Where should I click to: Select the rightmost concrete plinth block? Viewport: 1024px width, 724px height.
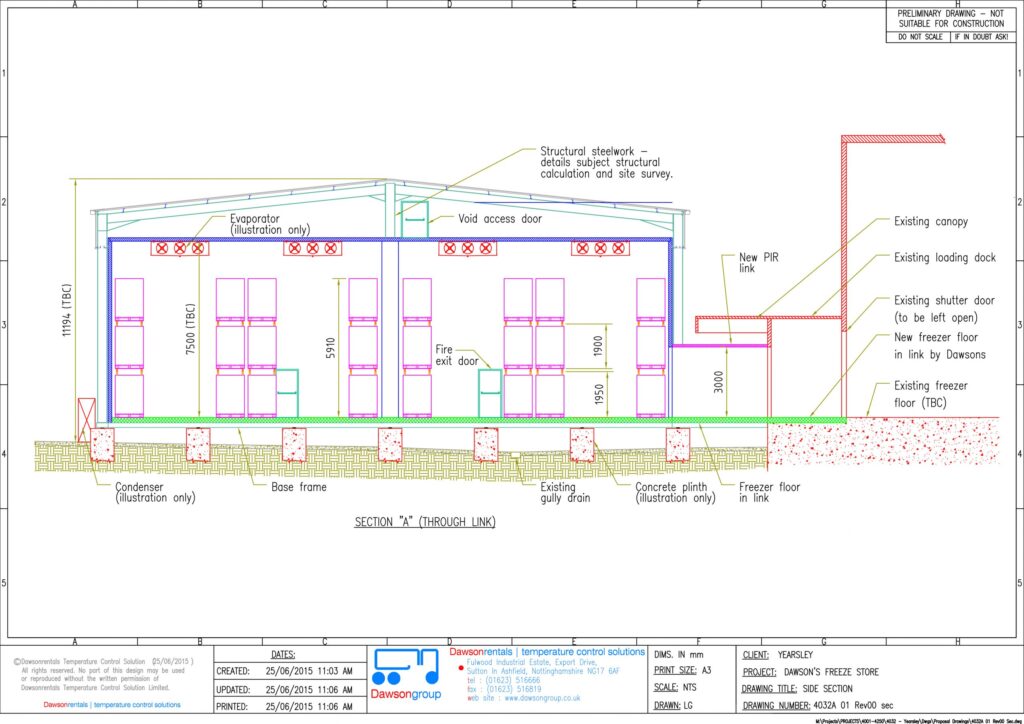coord(678,444)
